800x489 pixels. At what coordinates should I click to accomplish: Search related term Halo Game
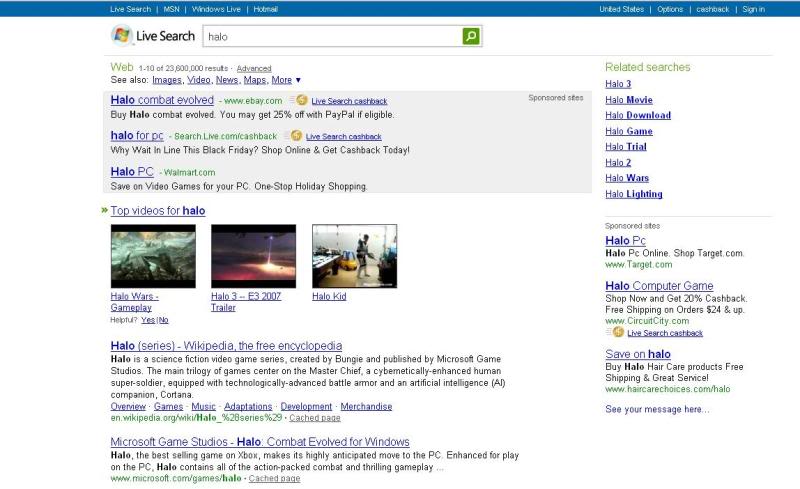(629, 131)
